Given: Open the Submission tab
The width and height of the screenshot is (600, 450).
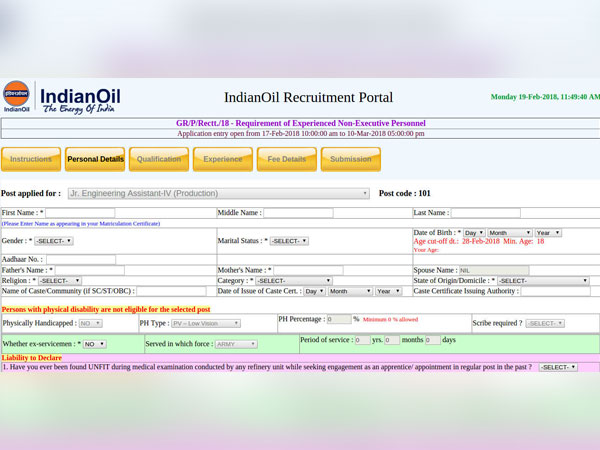Looking at the screenshot, I should pyautogui.click(x=351, y=159).
